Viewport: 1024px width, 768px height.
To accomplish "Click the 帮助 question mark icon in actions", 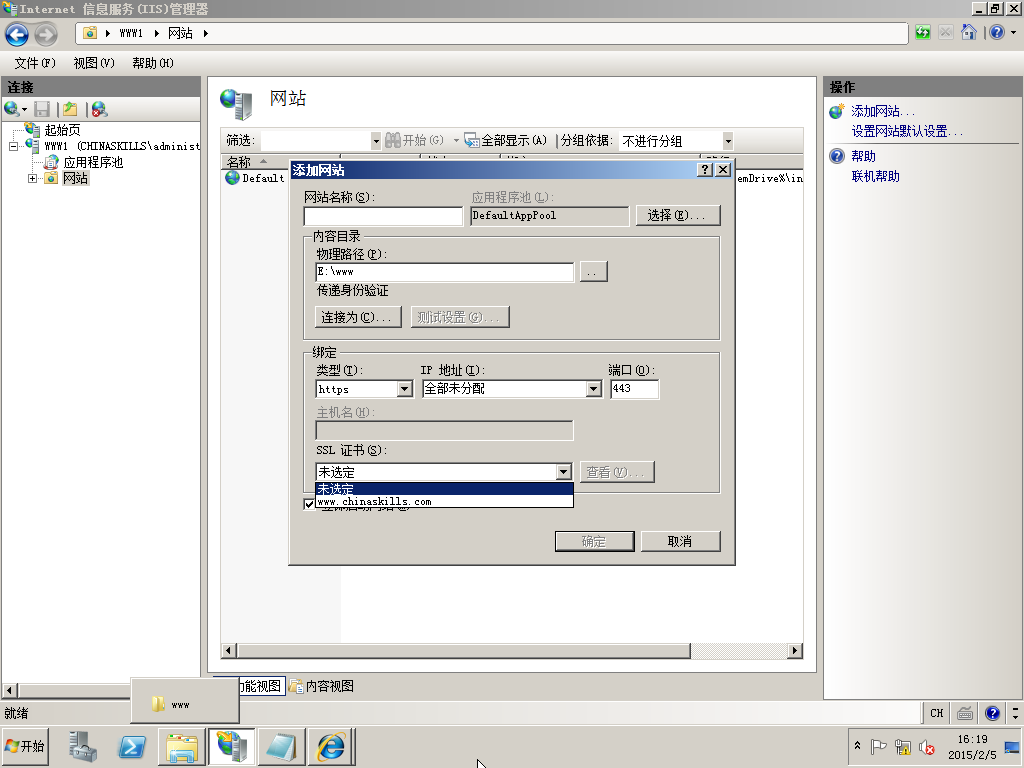I will pyautogui.click(x=837, y=156).
